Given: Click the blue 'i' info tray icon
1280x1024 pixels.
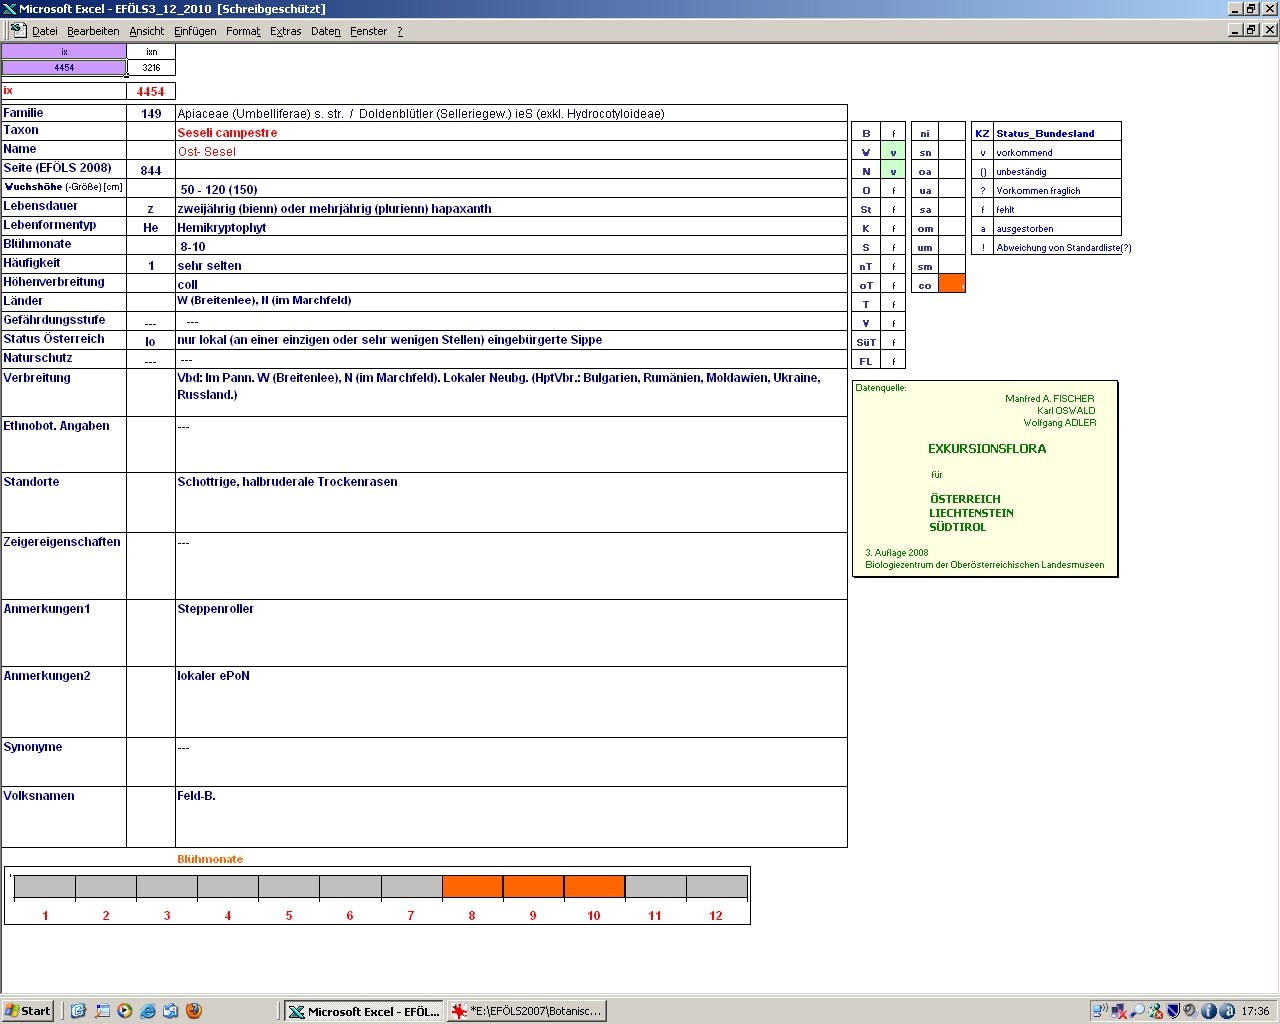Looking at the screenshot, I should tap(1209, 1011).
